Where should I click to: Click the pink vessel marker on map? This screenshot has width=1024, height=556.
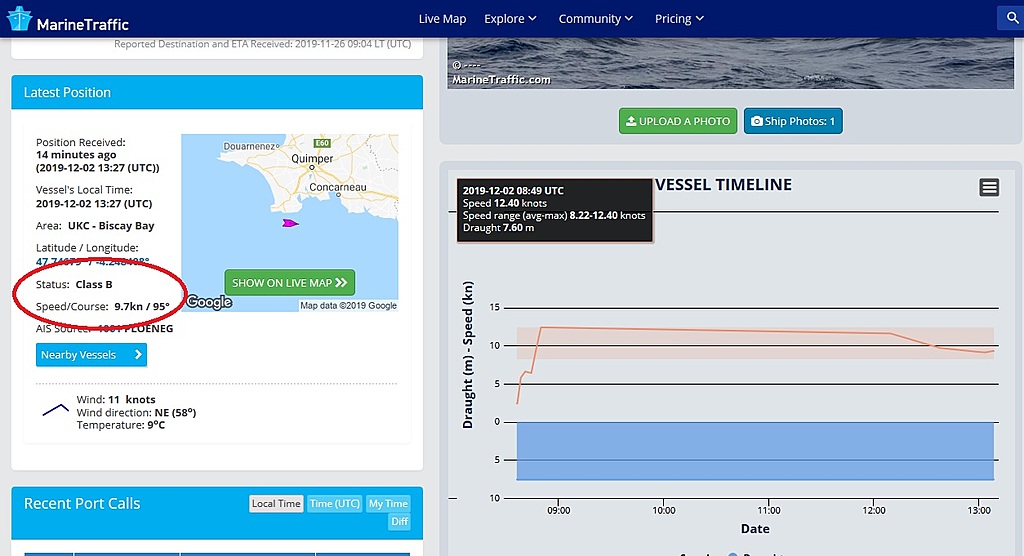click(290, 223)
